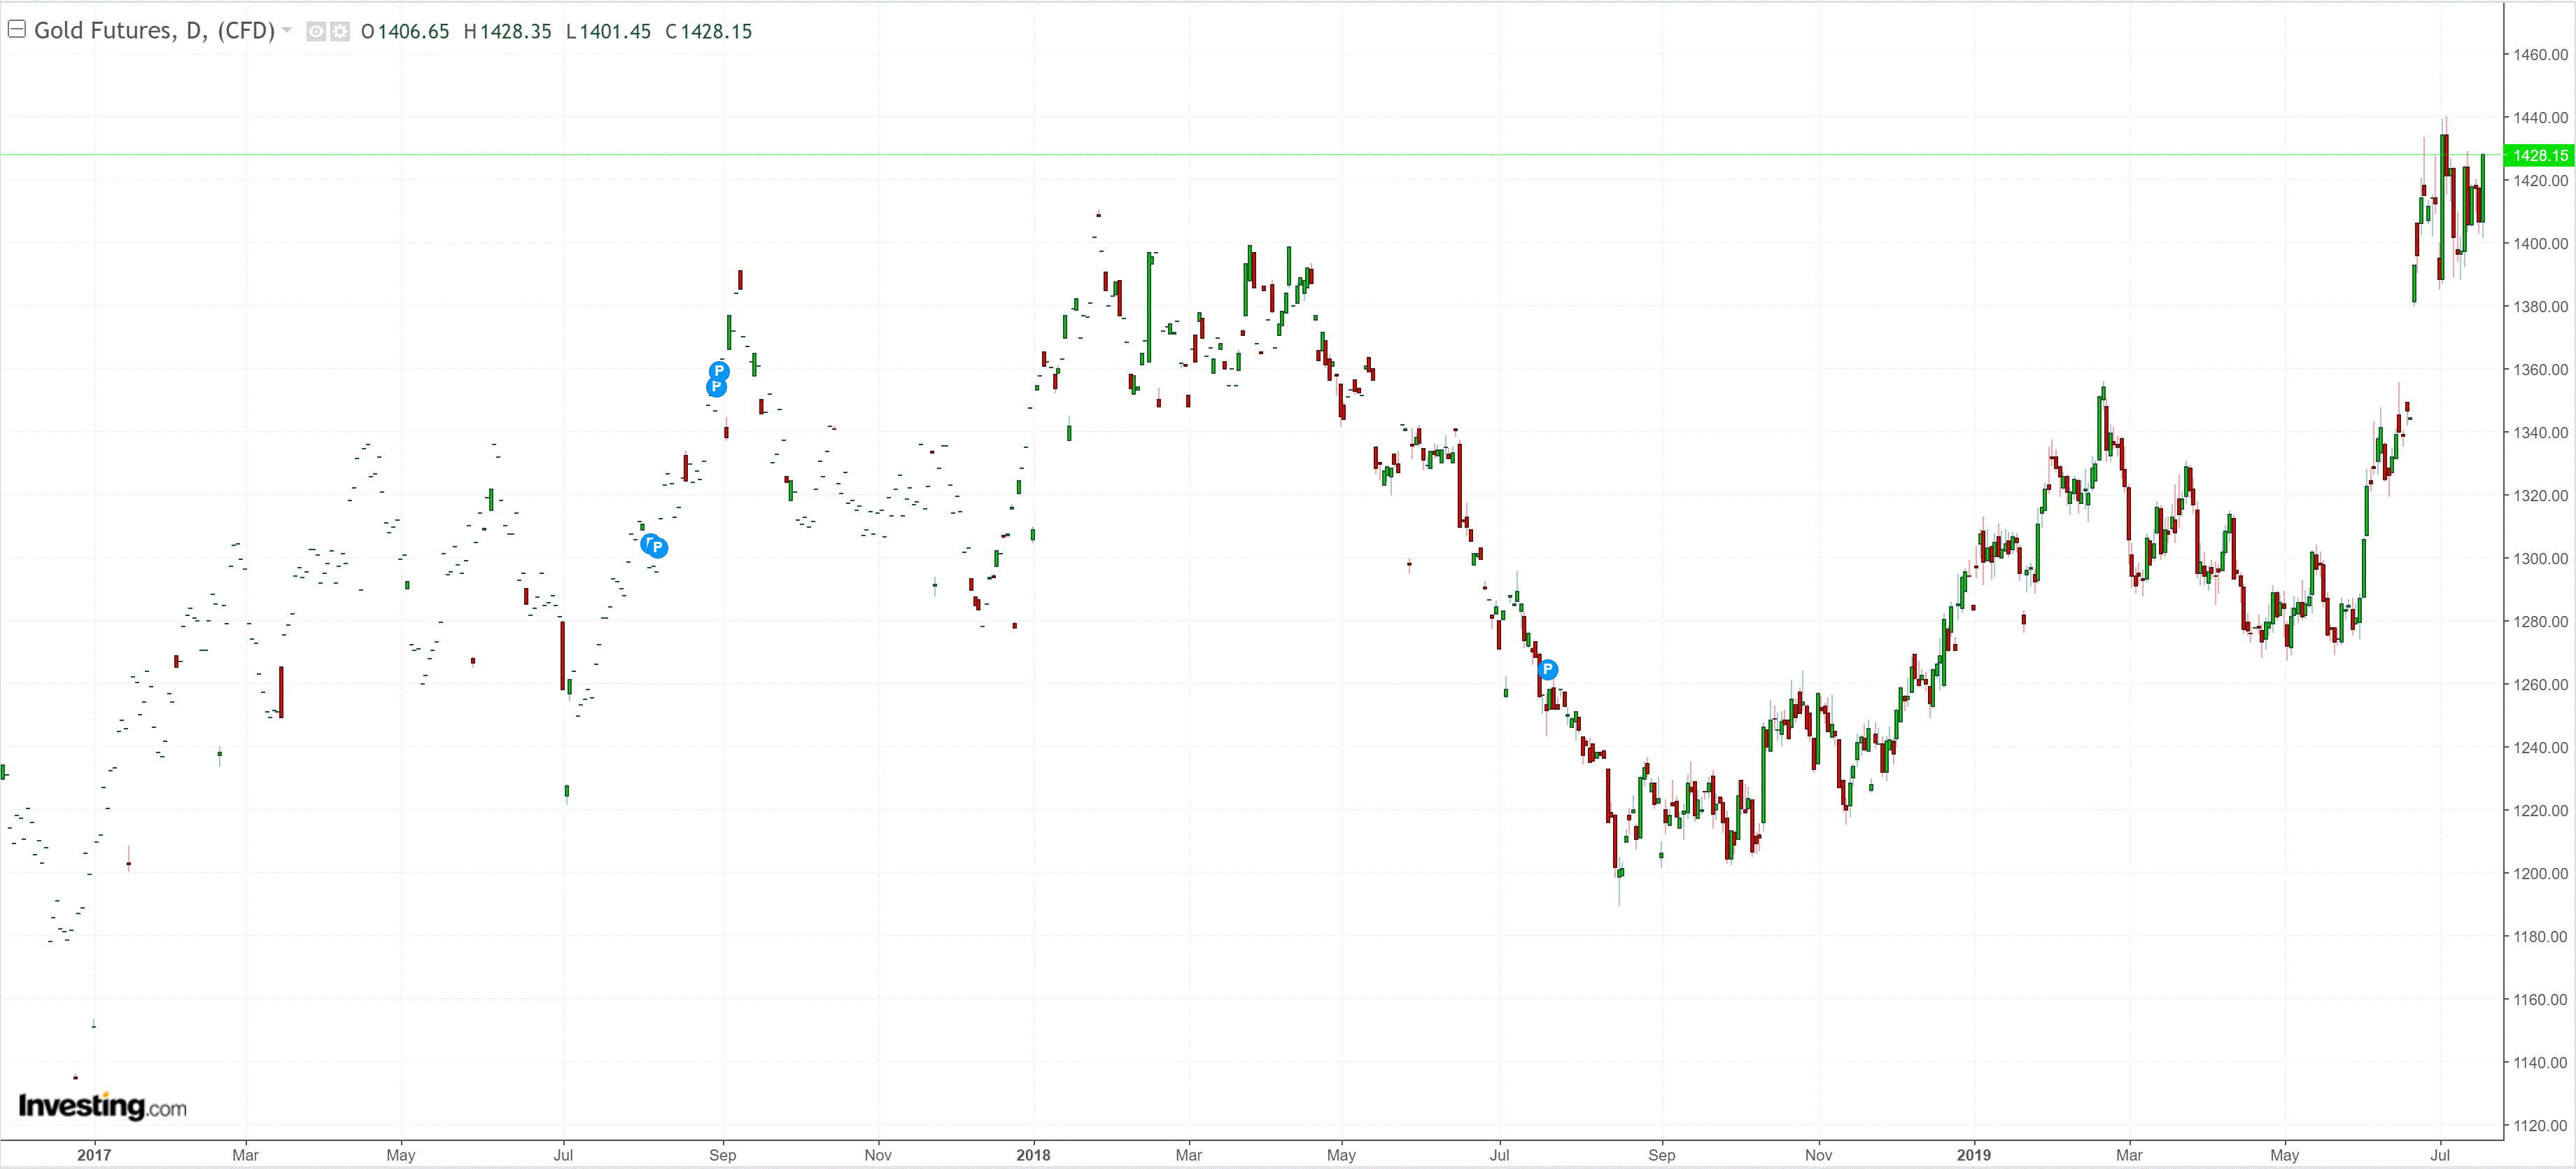Click the 2018 label on the time axis
This screenshot has width=2576, height=1169.
pyautogui.click(x=1033, y=1154)
